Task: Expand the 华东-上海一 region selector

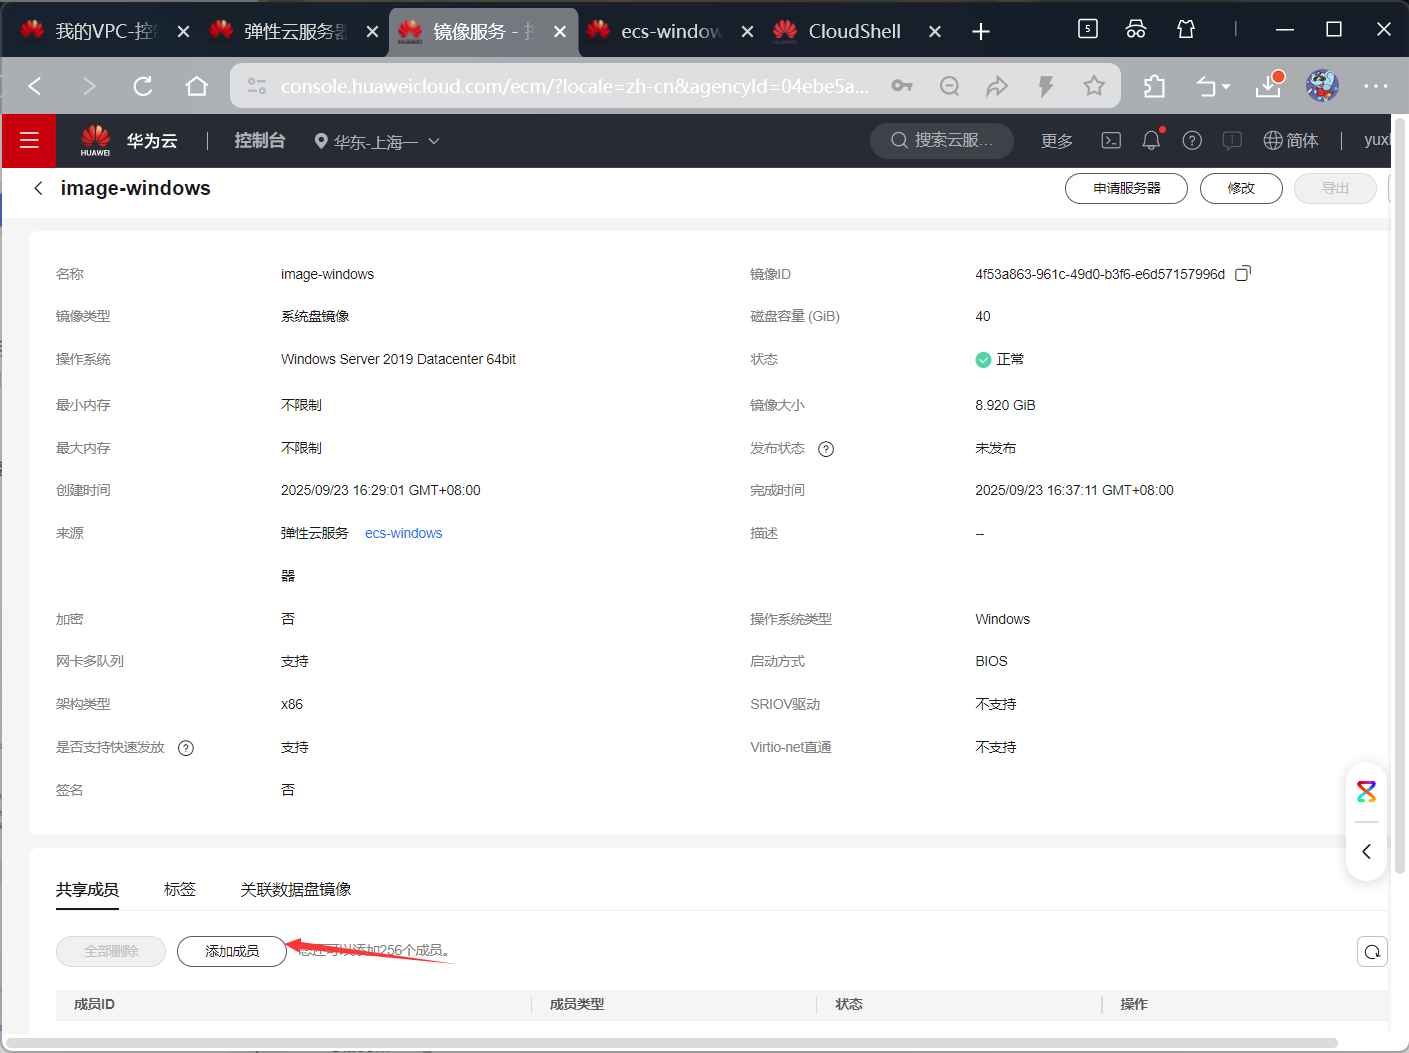Action: (377, 142)
